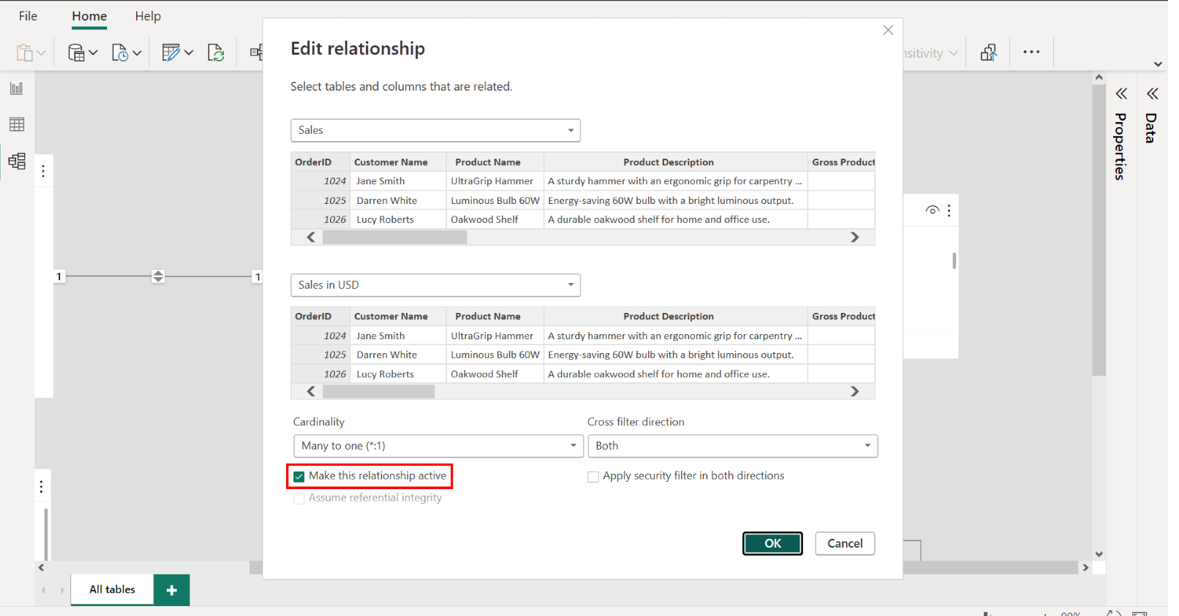Click the Cancel button
This screenshot has width=1179, height=616.
click(x=844, y=543)
